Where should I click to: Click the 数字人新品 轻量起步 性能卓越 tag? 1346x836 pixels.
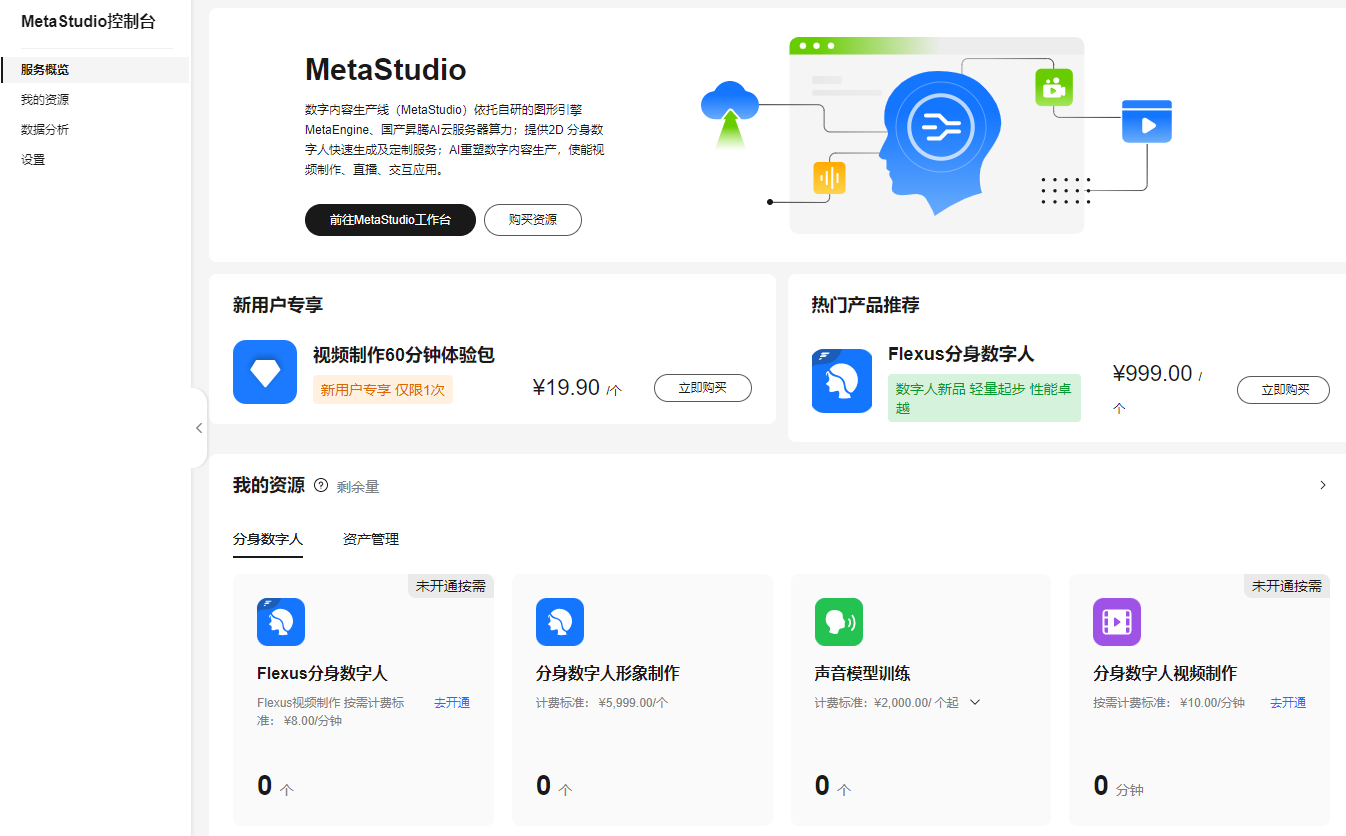pos(984,398)
